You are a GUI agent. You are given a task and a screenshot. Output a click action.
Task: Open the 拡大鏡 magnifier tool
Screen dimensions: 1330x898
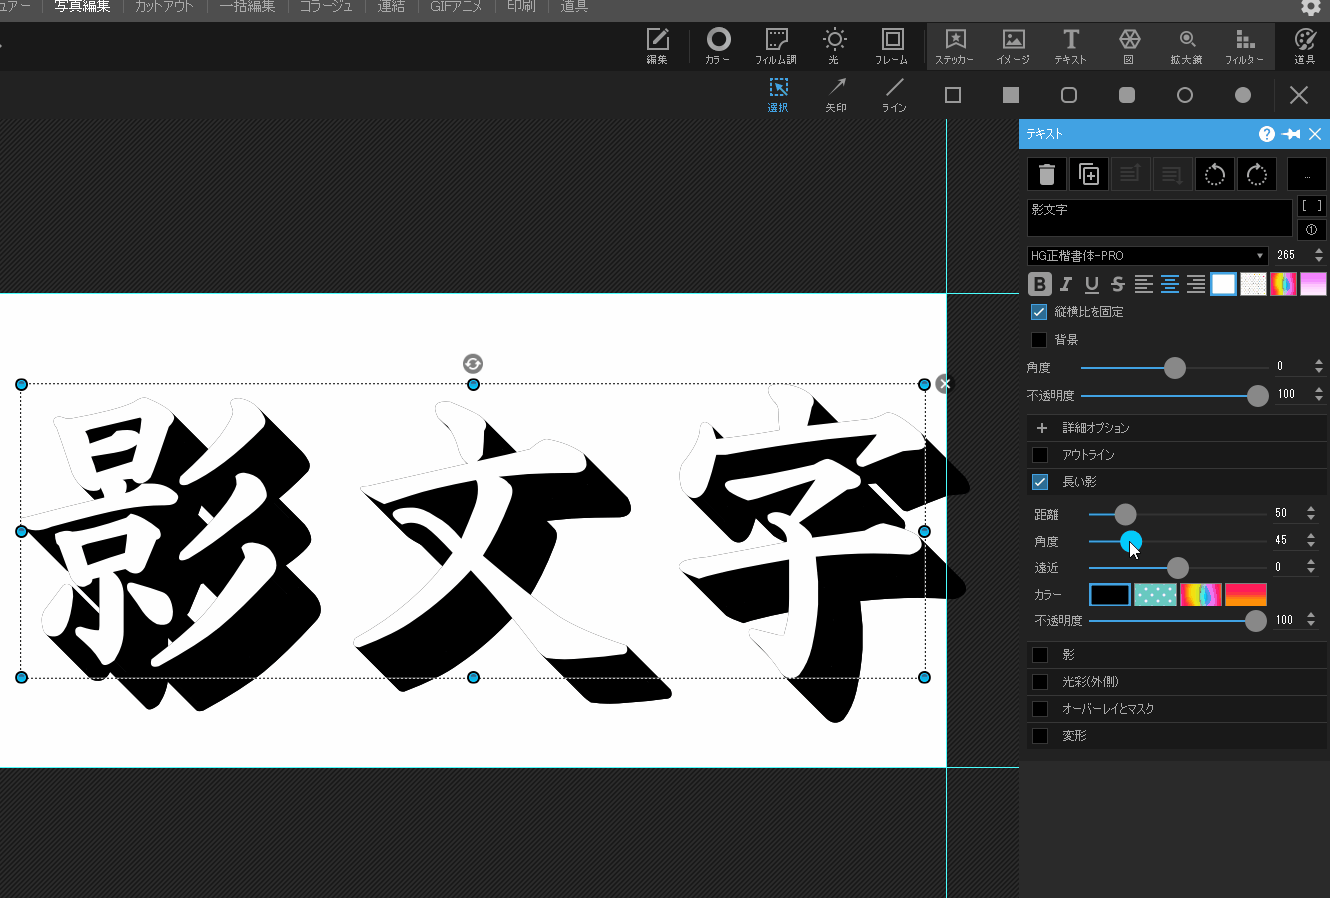(x=1187, y=46)
